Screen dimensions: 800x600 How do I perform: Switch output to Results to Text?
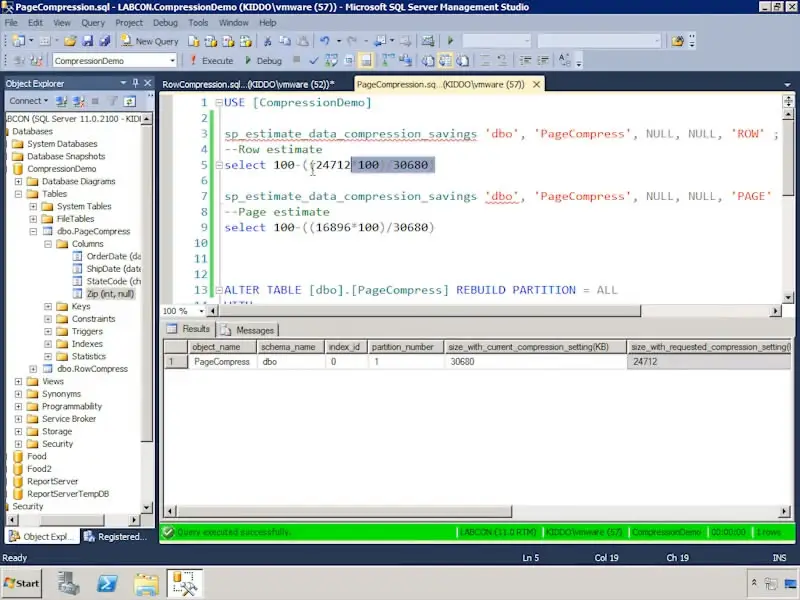point(428,61)
